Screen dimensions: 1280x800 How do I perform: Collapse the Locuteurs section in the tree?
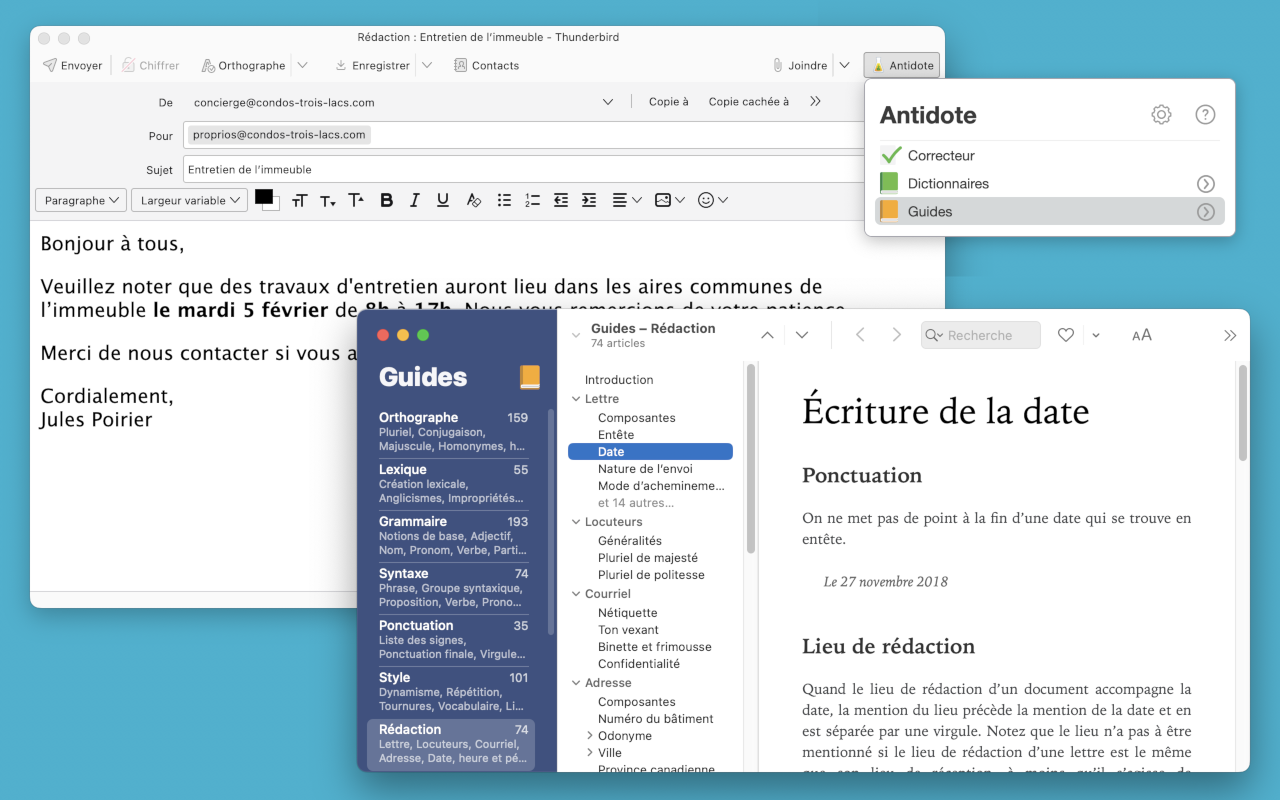(577, 522)
